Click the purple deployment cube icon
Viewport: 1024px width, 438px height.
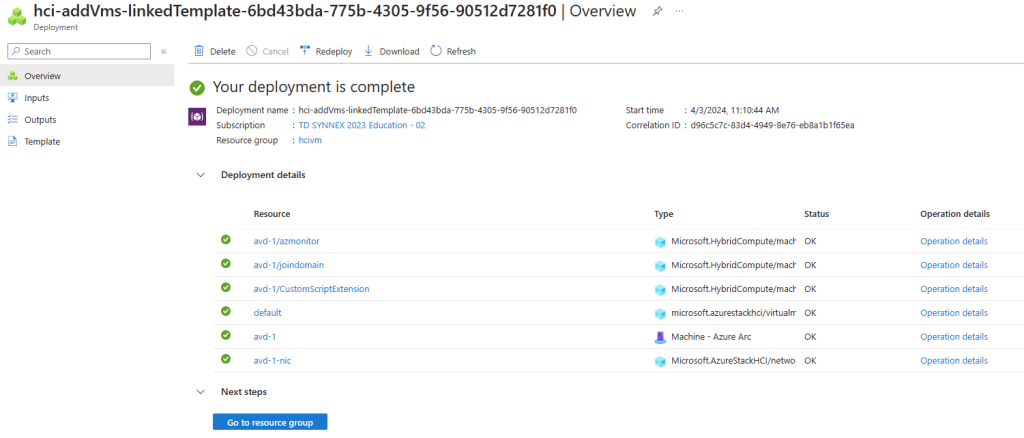(x=197, y=116)
